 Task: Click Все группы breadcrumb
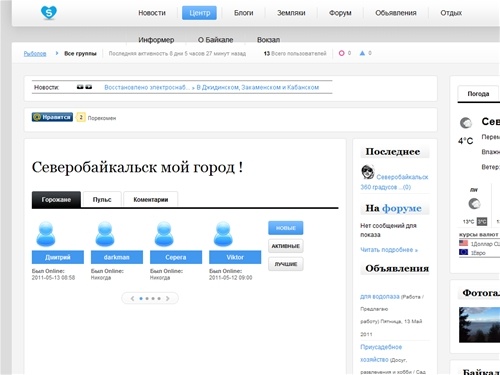pos(80,53)
